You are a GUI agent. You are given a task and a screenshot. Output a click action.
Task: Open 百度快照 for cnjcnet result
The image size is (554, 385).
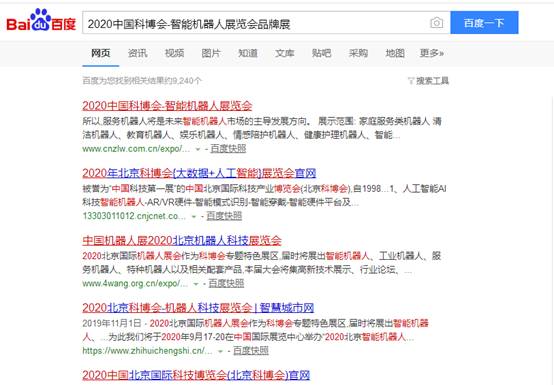pos(224,216)
